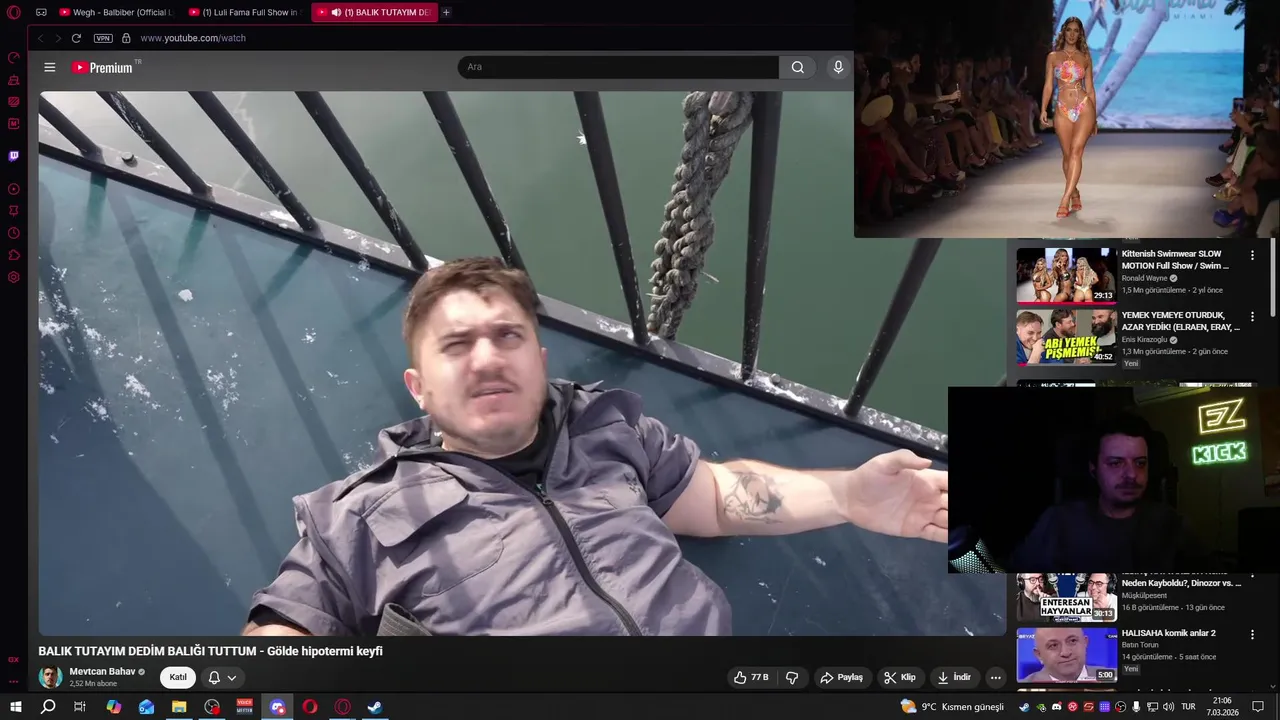
Task: Click the Enis Kirazoglu channel name
Action: (1144, 339)
